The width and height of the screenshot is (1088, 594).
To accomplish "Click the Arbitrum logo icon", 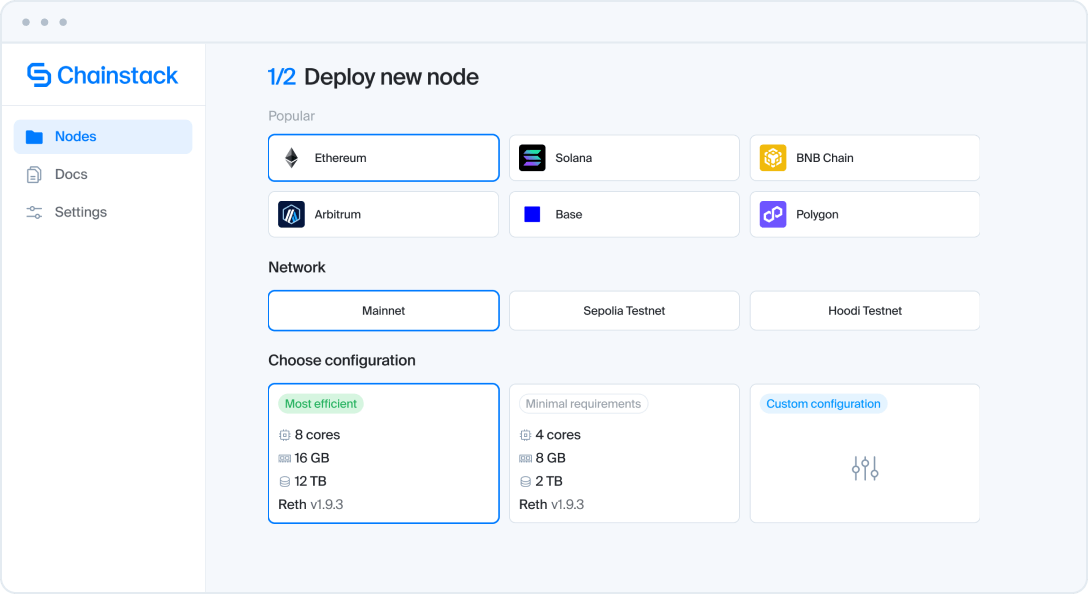I will pos(291,214).
